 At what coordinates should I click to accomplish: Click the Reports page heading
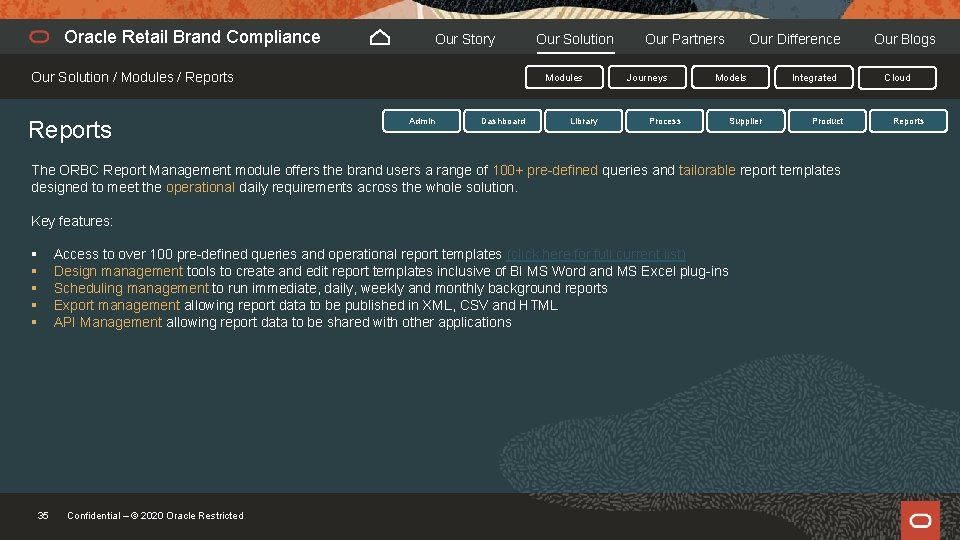[x=70, y=130]
